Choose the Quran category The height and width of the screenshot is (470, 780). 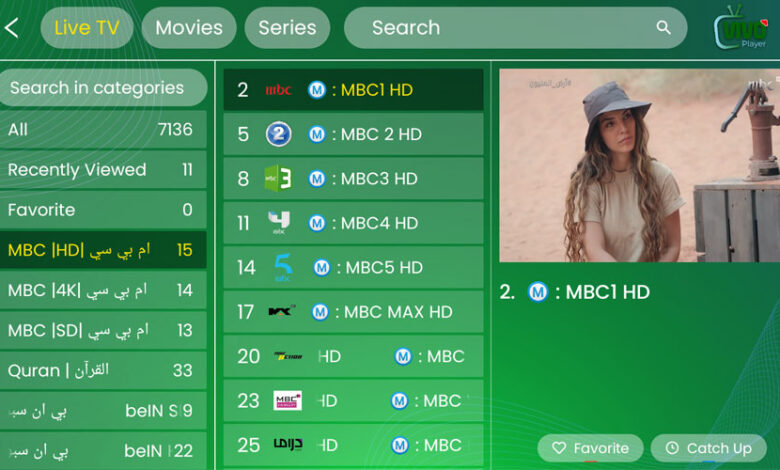tap(102, 370)
